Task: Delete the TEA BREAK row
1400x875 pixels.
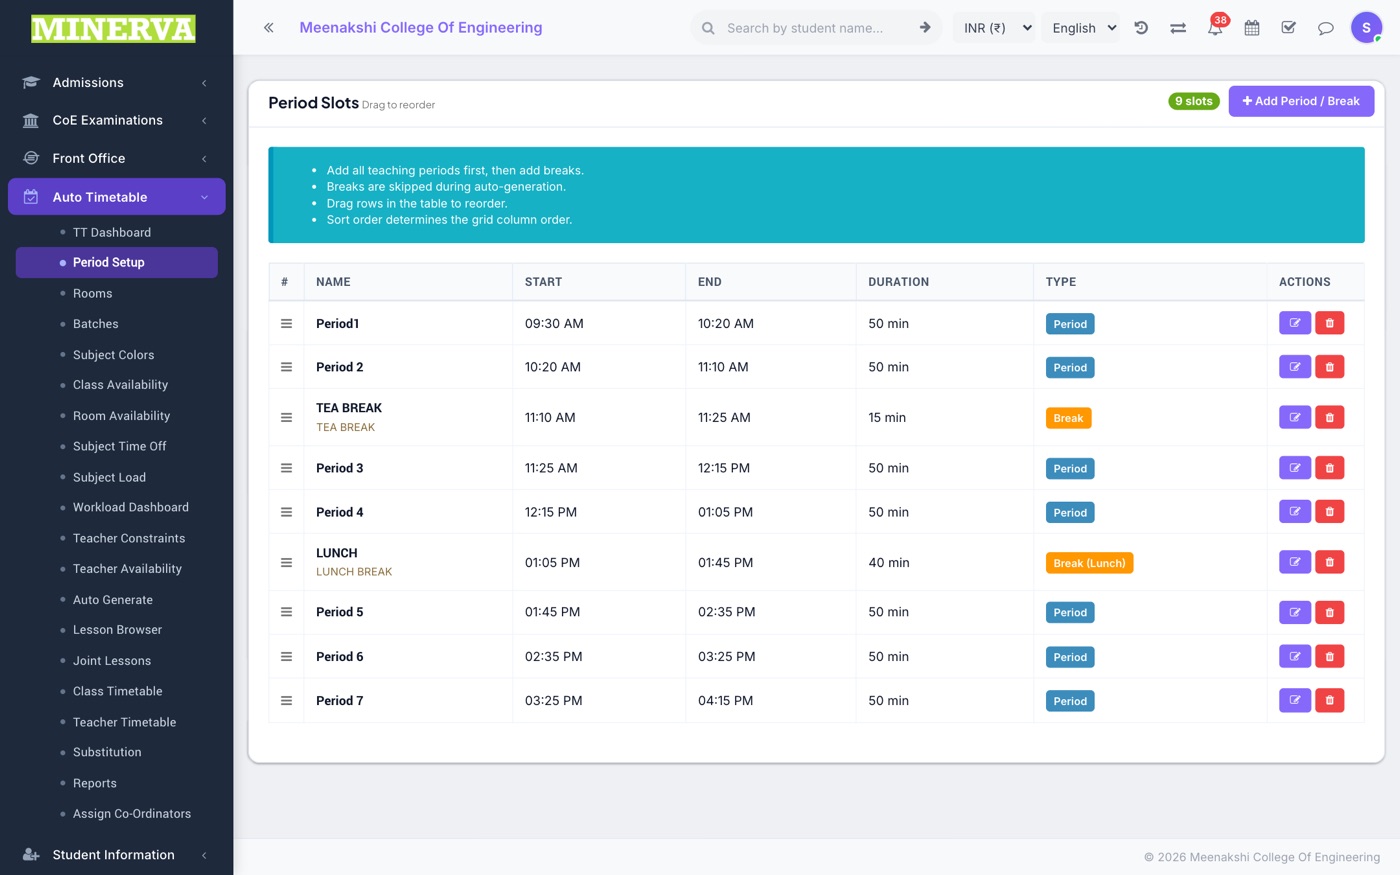Action: pos(1330,417)
